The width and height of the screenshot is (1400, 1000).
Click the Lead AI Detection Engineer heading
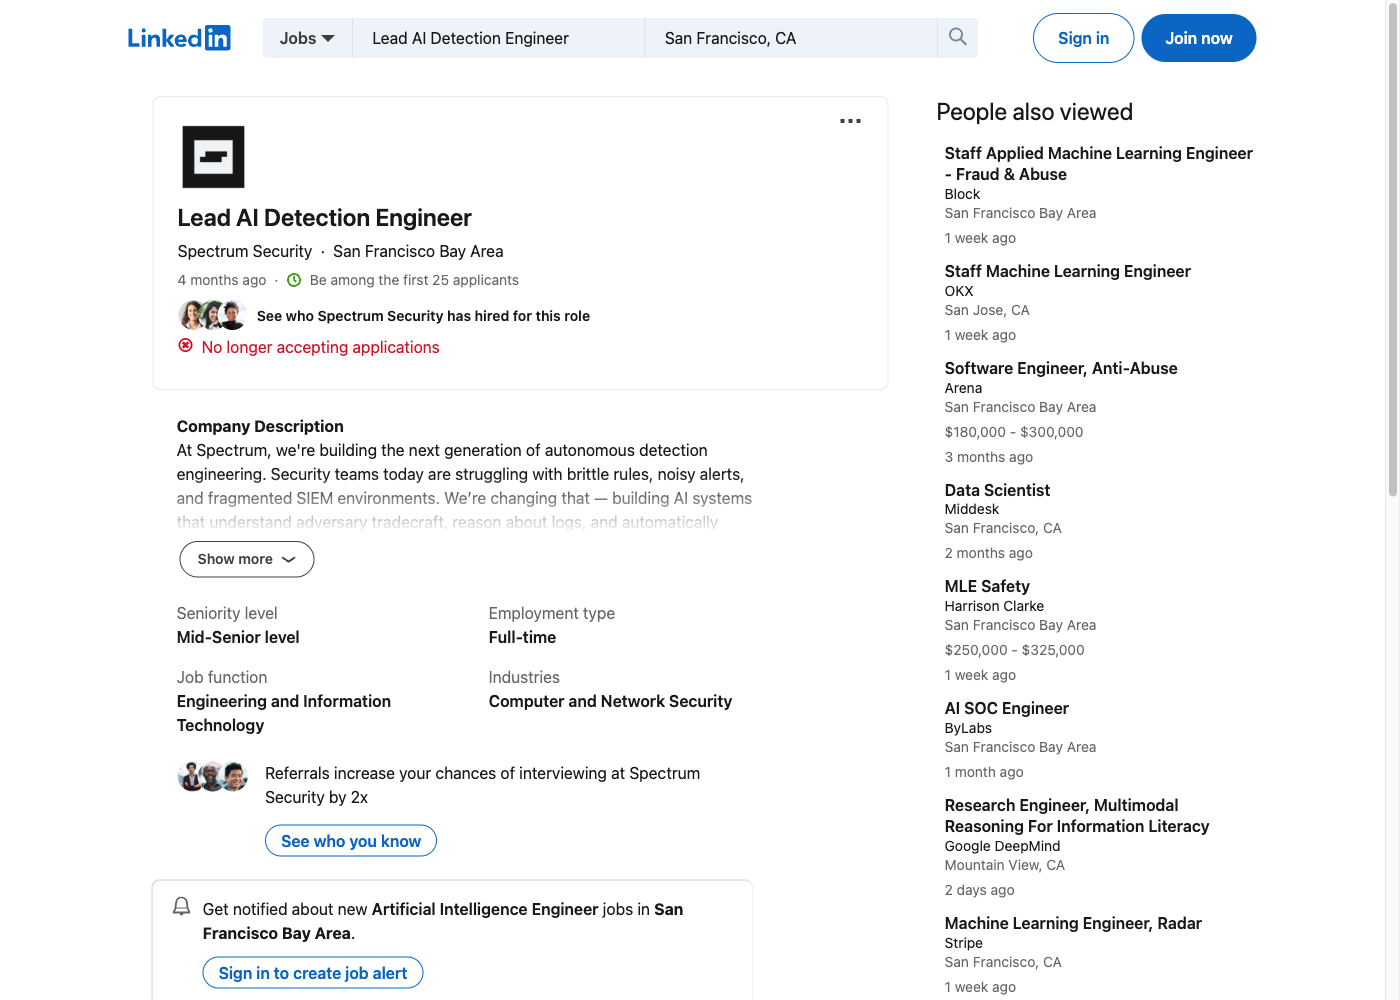[324, 218]
